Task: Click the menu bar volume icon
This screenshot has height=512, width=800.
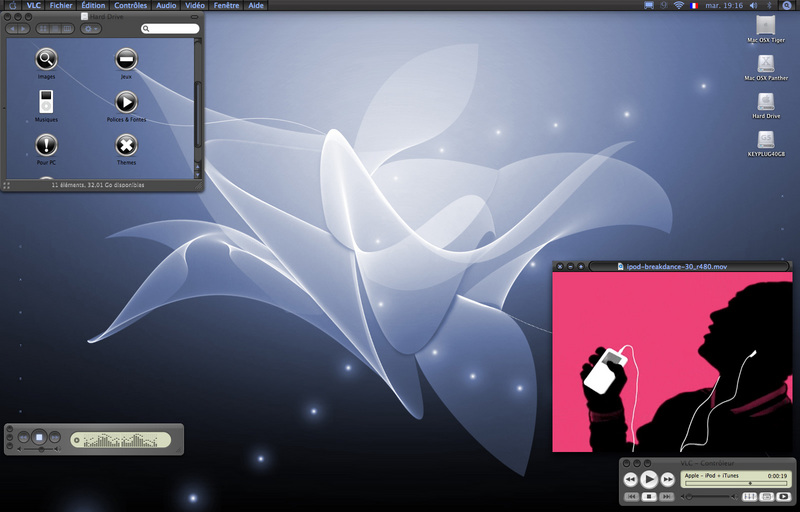Action: point(754,5)
